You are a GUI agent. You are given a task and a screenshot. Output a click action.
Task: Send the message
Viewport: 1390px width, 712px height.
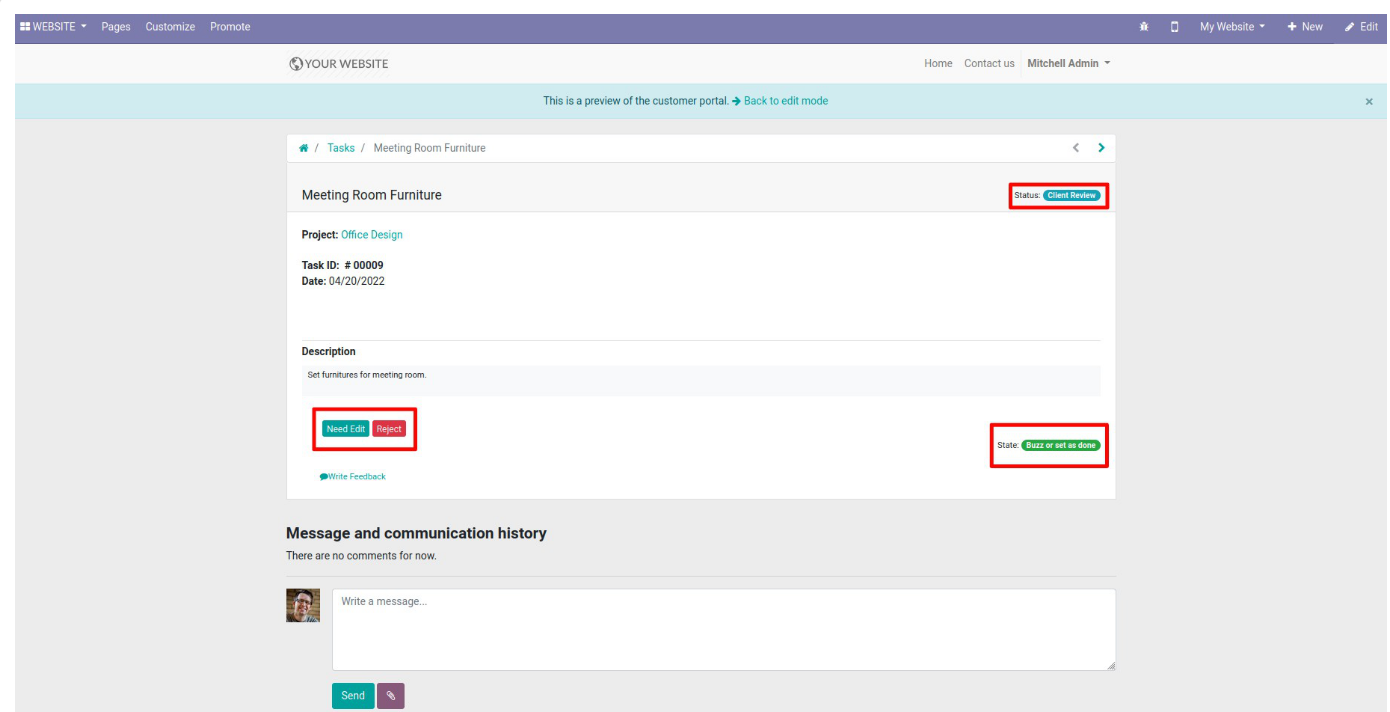coord(353,696)
